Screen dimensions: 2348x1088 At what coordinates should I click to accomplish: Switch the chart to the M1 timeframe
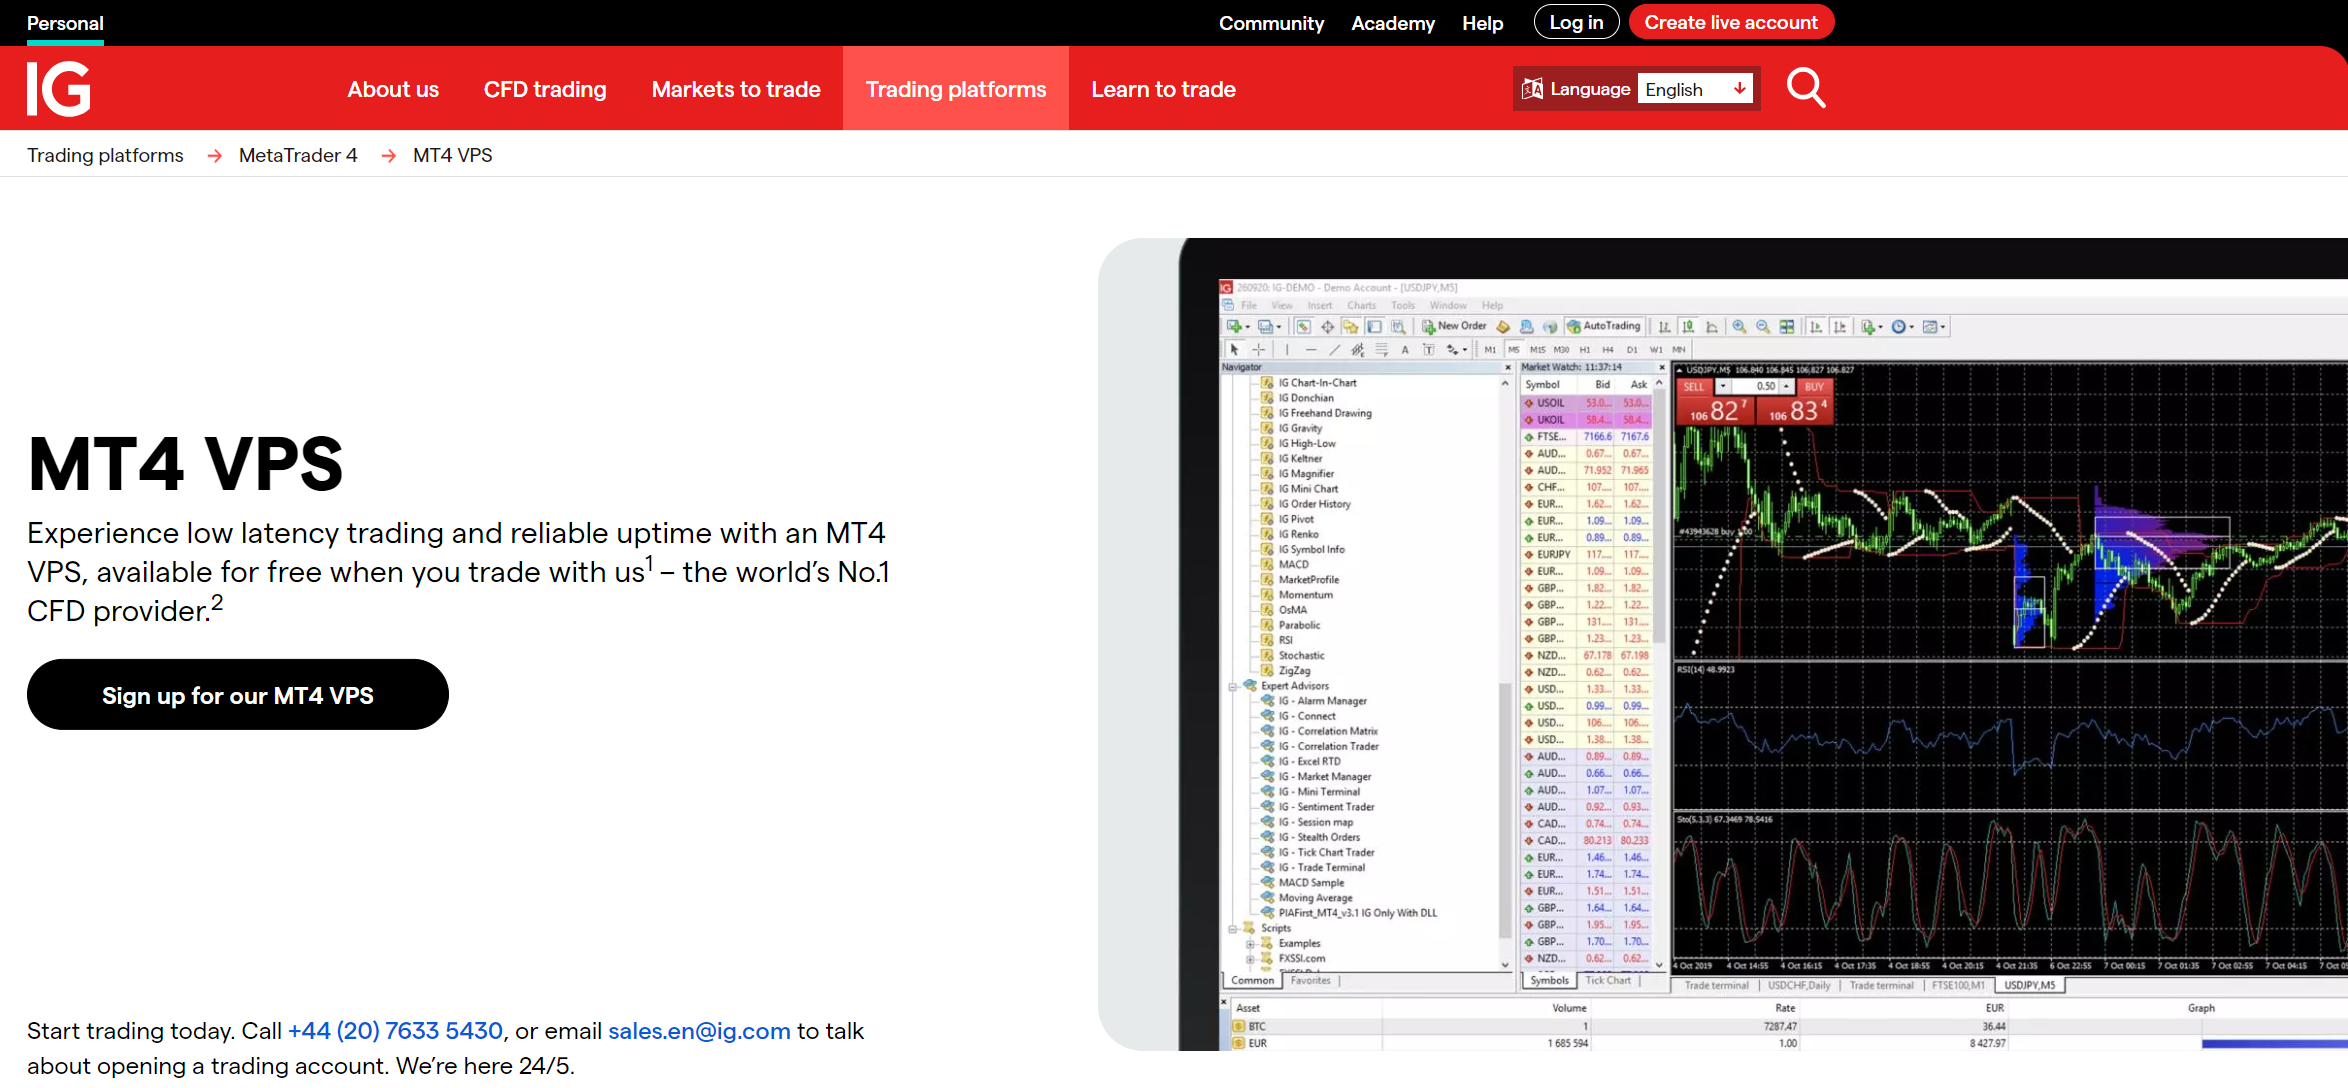1490,350
